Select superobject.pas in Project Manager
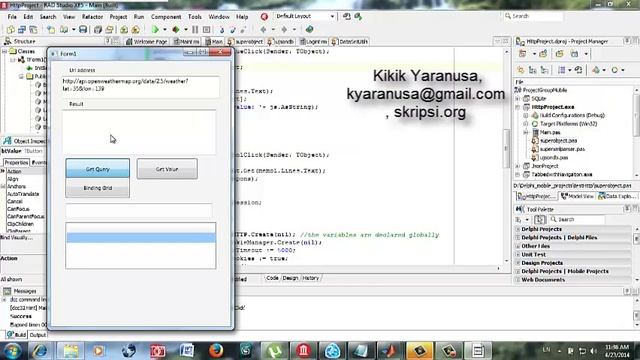This screenshot has width=640, height=360. [x=558, y=140]
